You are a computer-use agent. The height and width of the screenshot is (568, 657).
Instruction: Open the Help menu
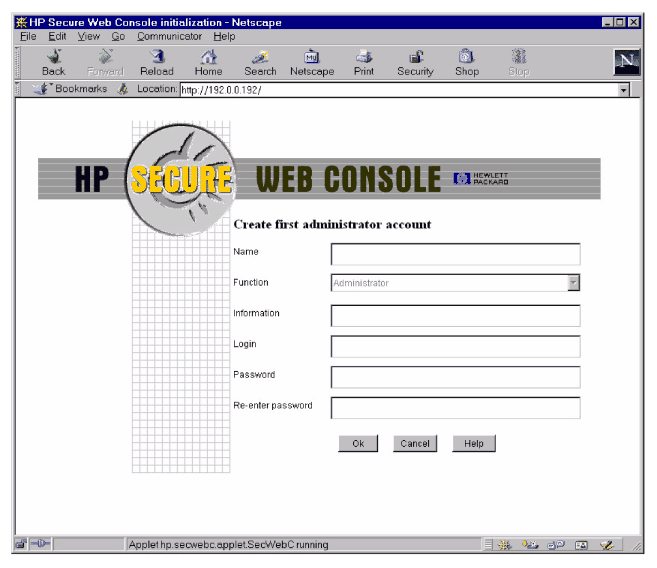point(224,36)
